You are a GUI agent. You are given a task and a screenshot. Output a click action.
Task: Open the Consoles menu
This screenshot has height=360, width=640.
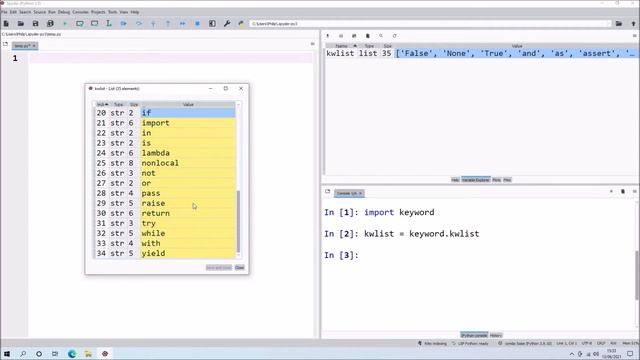tap(80, 12)
